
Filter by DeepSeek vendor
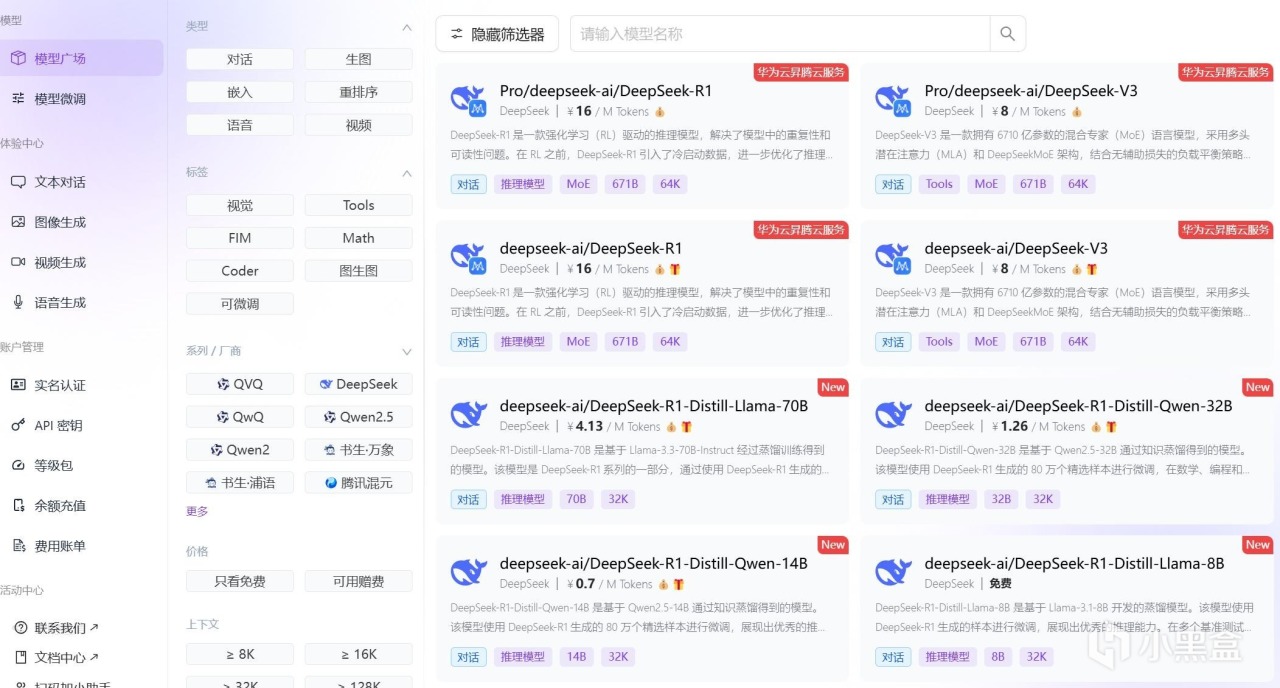tap(358, 384)
